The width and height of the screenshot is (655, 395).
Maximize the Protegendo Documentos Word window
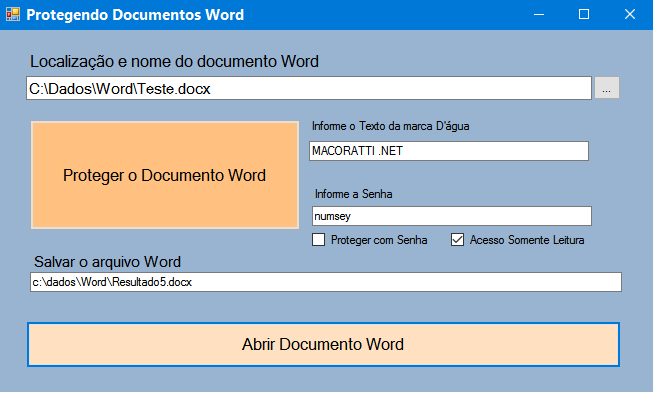pyautogui.click(x=584, y=15)
